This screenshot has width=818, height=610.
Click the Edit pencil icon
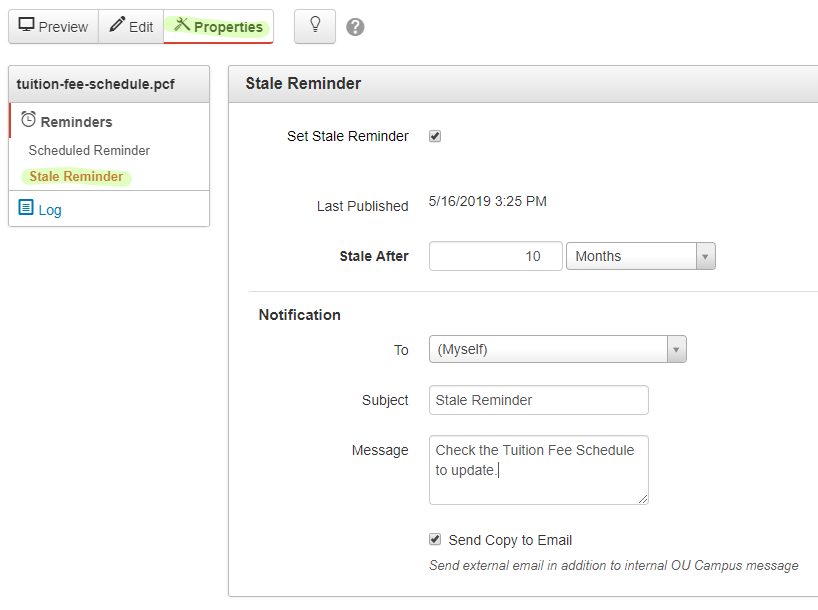[117, 26]
